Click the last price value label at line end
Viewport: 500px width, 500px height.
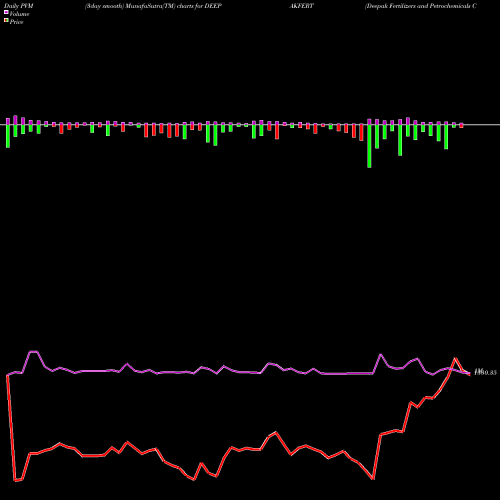tap(485, 372)
